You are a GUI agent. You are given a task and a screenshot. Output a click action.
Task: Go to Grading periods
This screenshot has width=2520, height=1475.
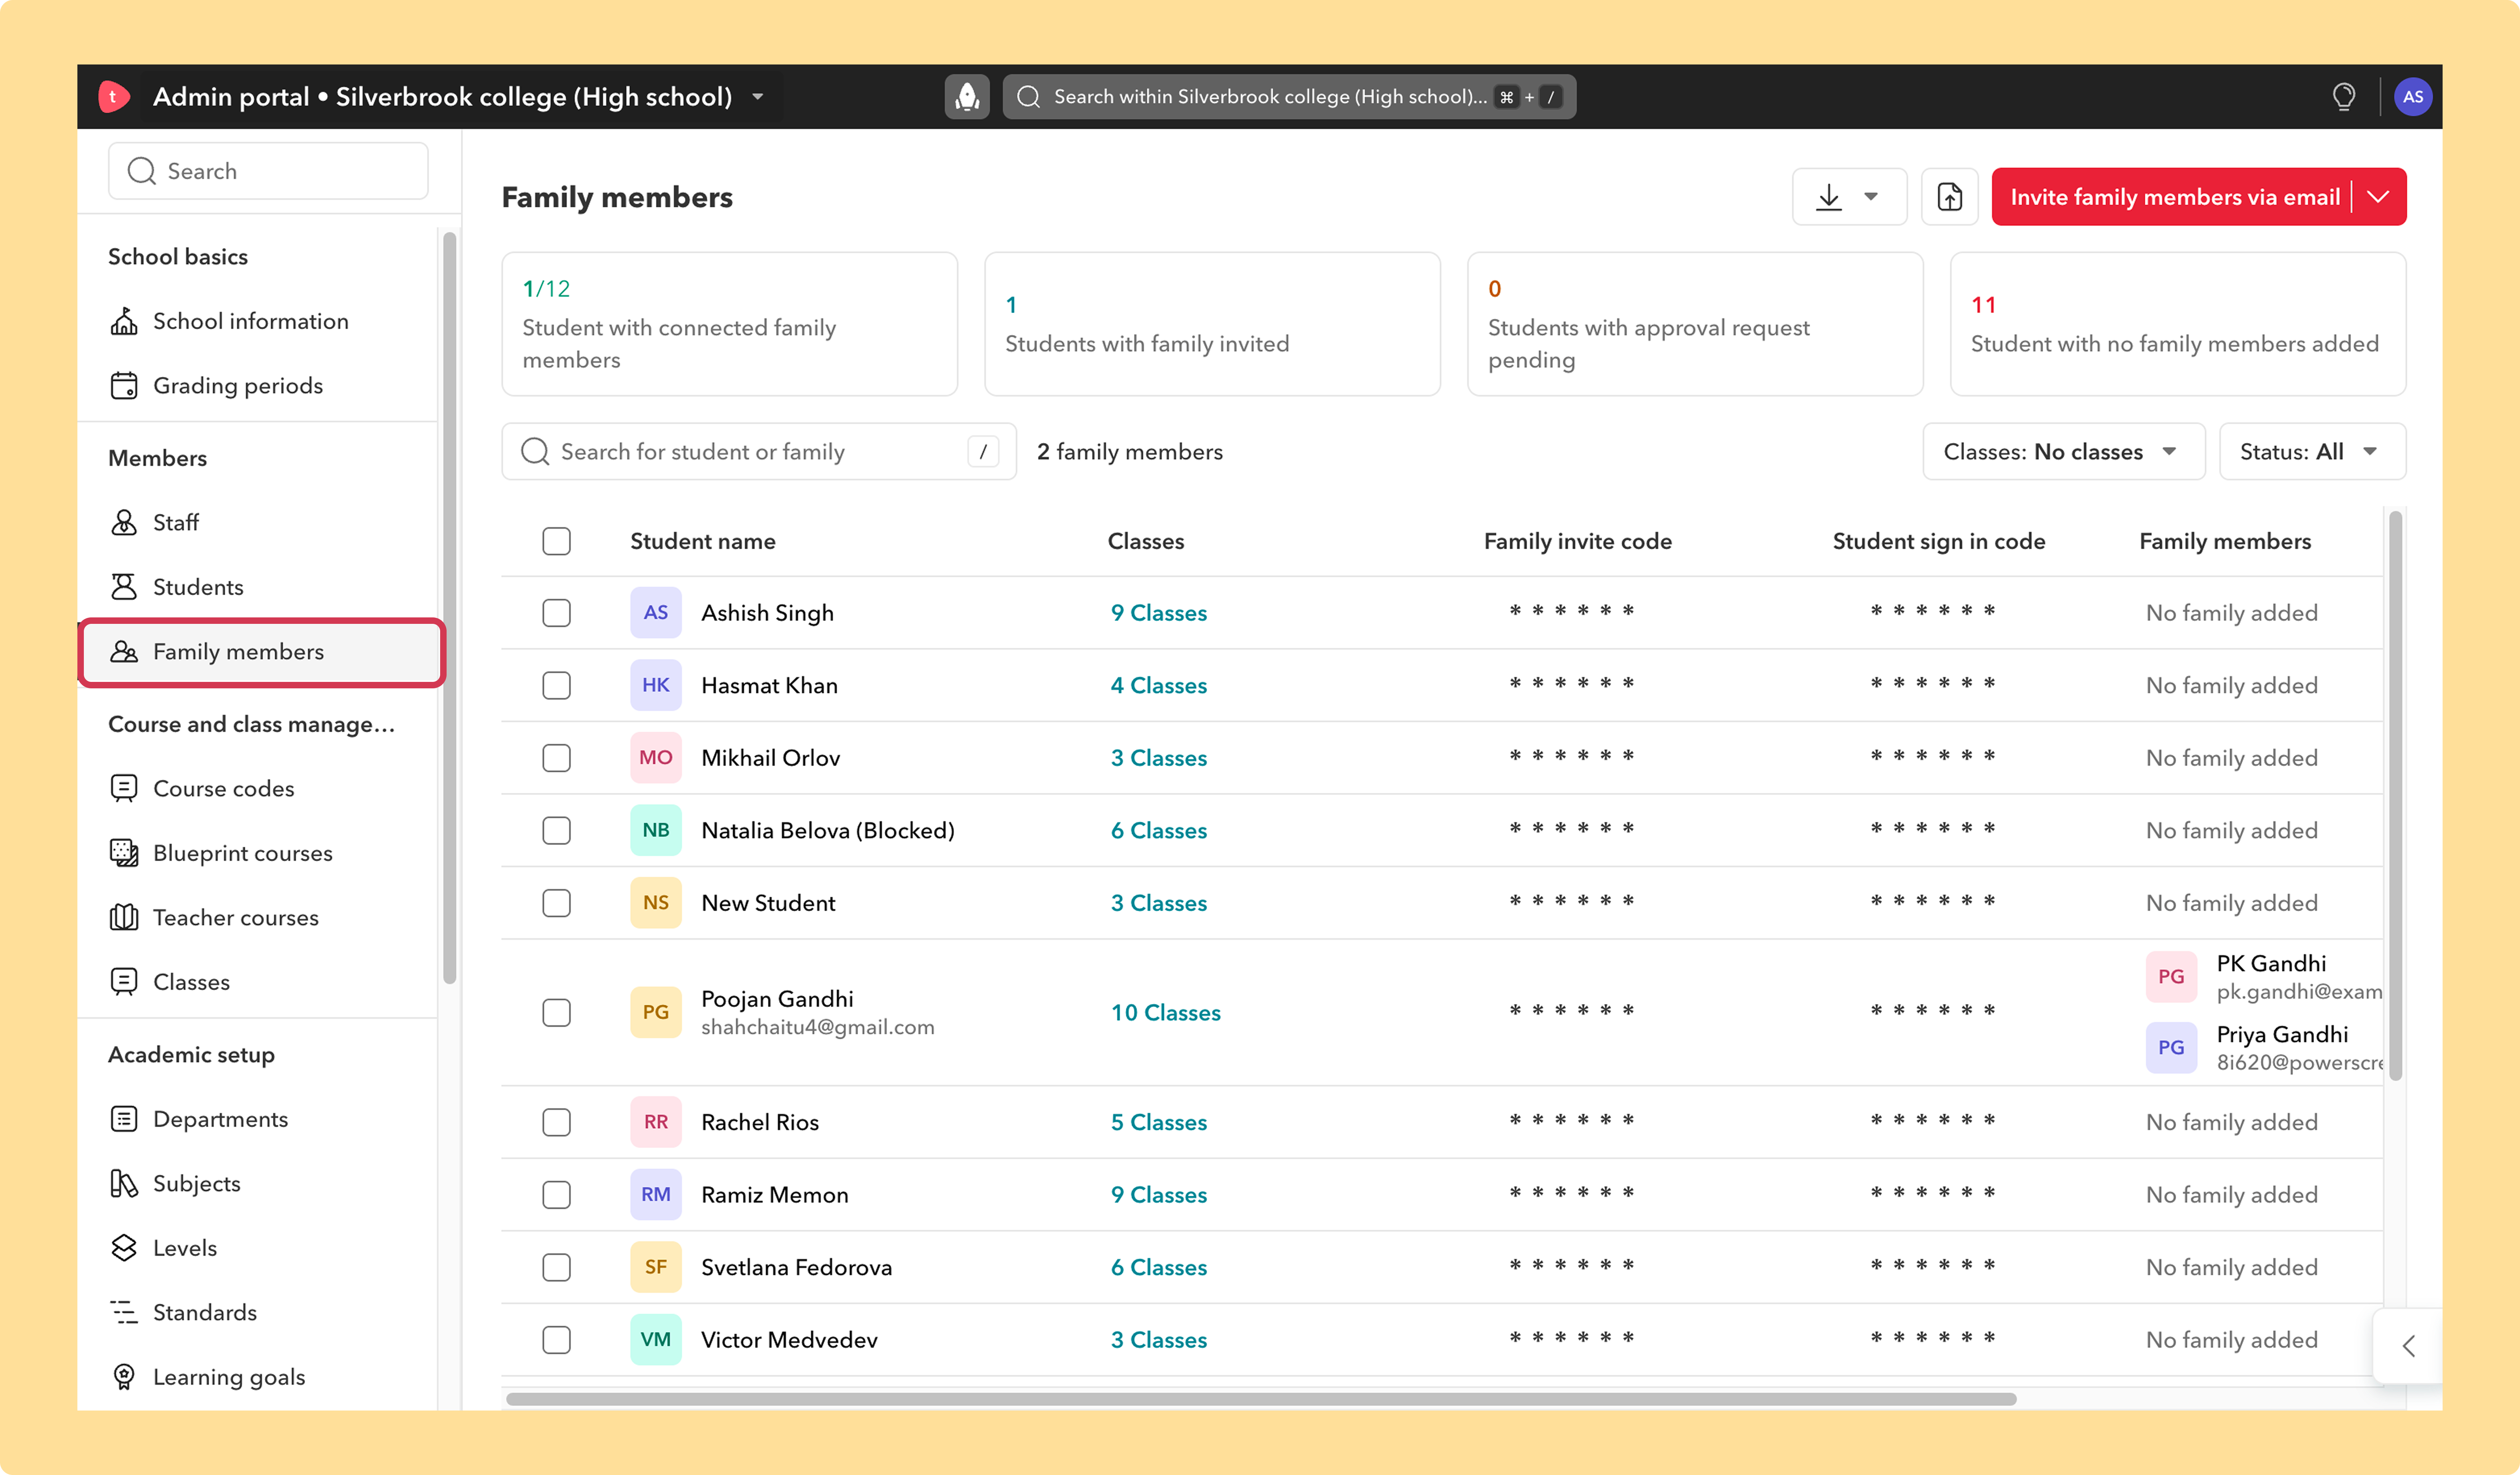coord(238,386)
